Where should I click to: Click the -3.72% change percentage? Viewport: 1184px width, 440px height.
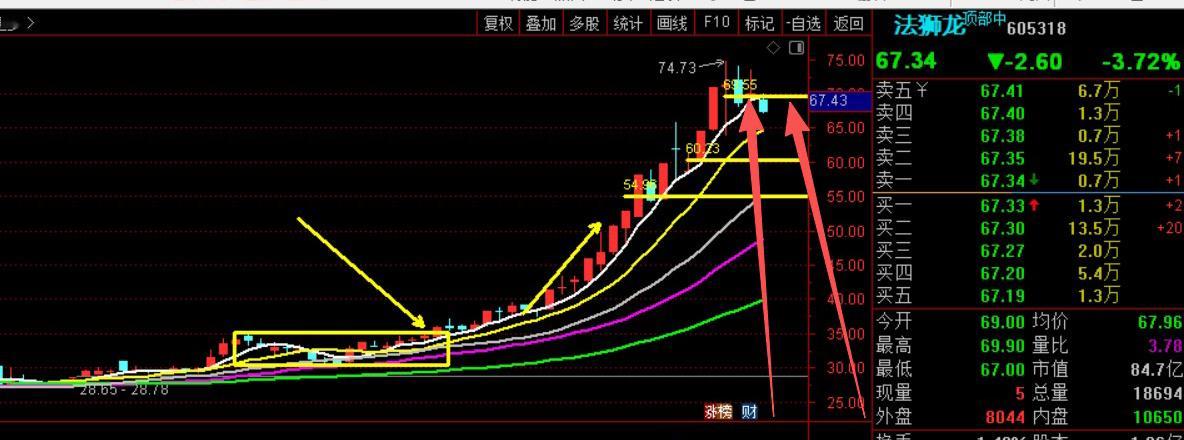pyautogui.click(x=1143, y=61)
